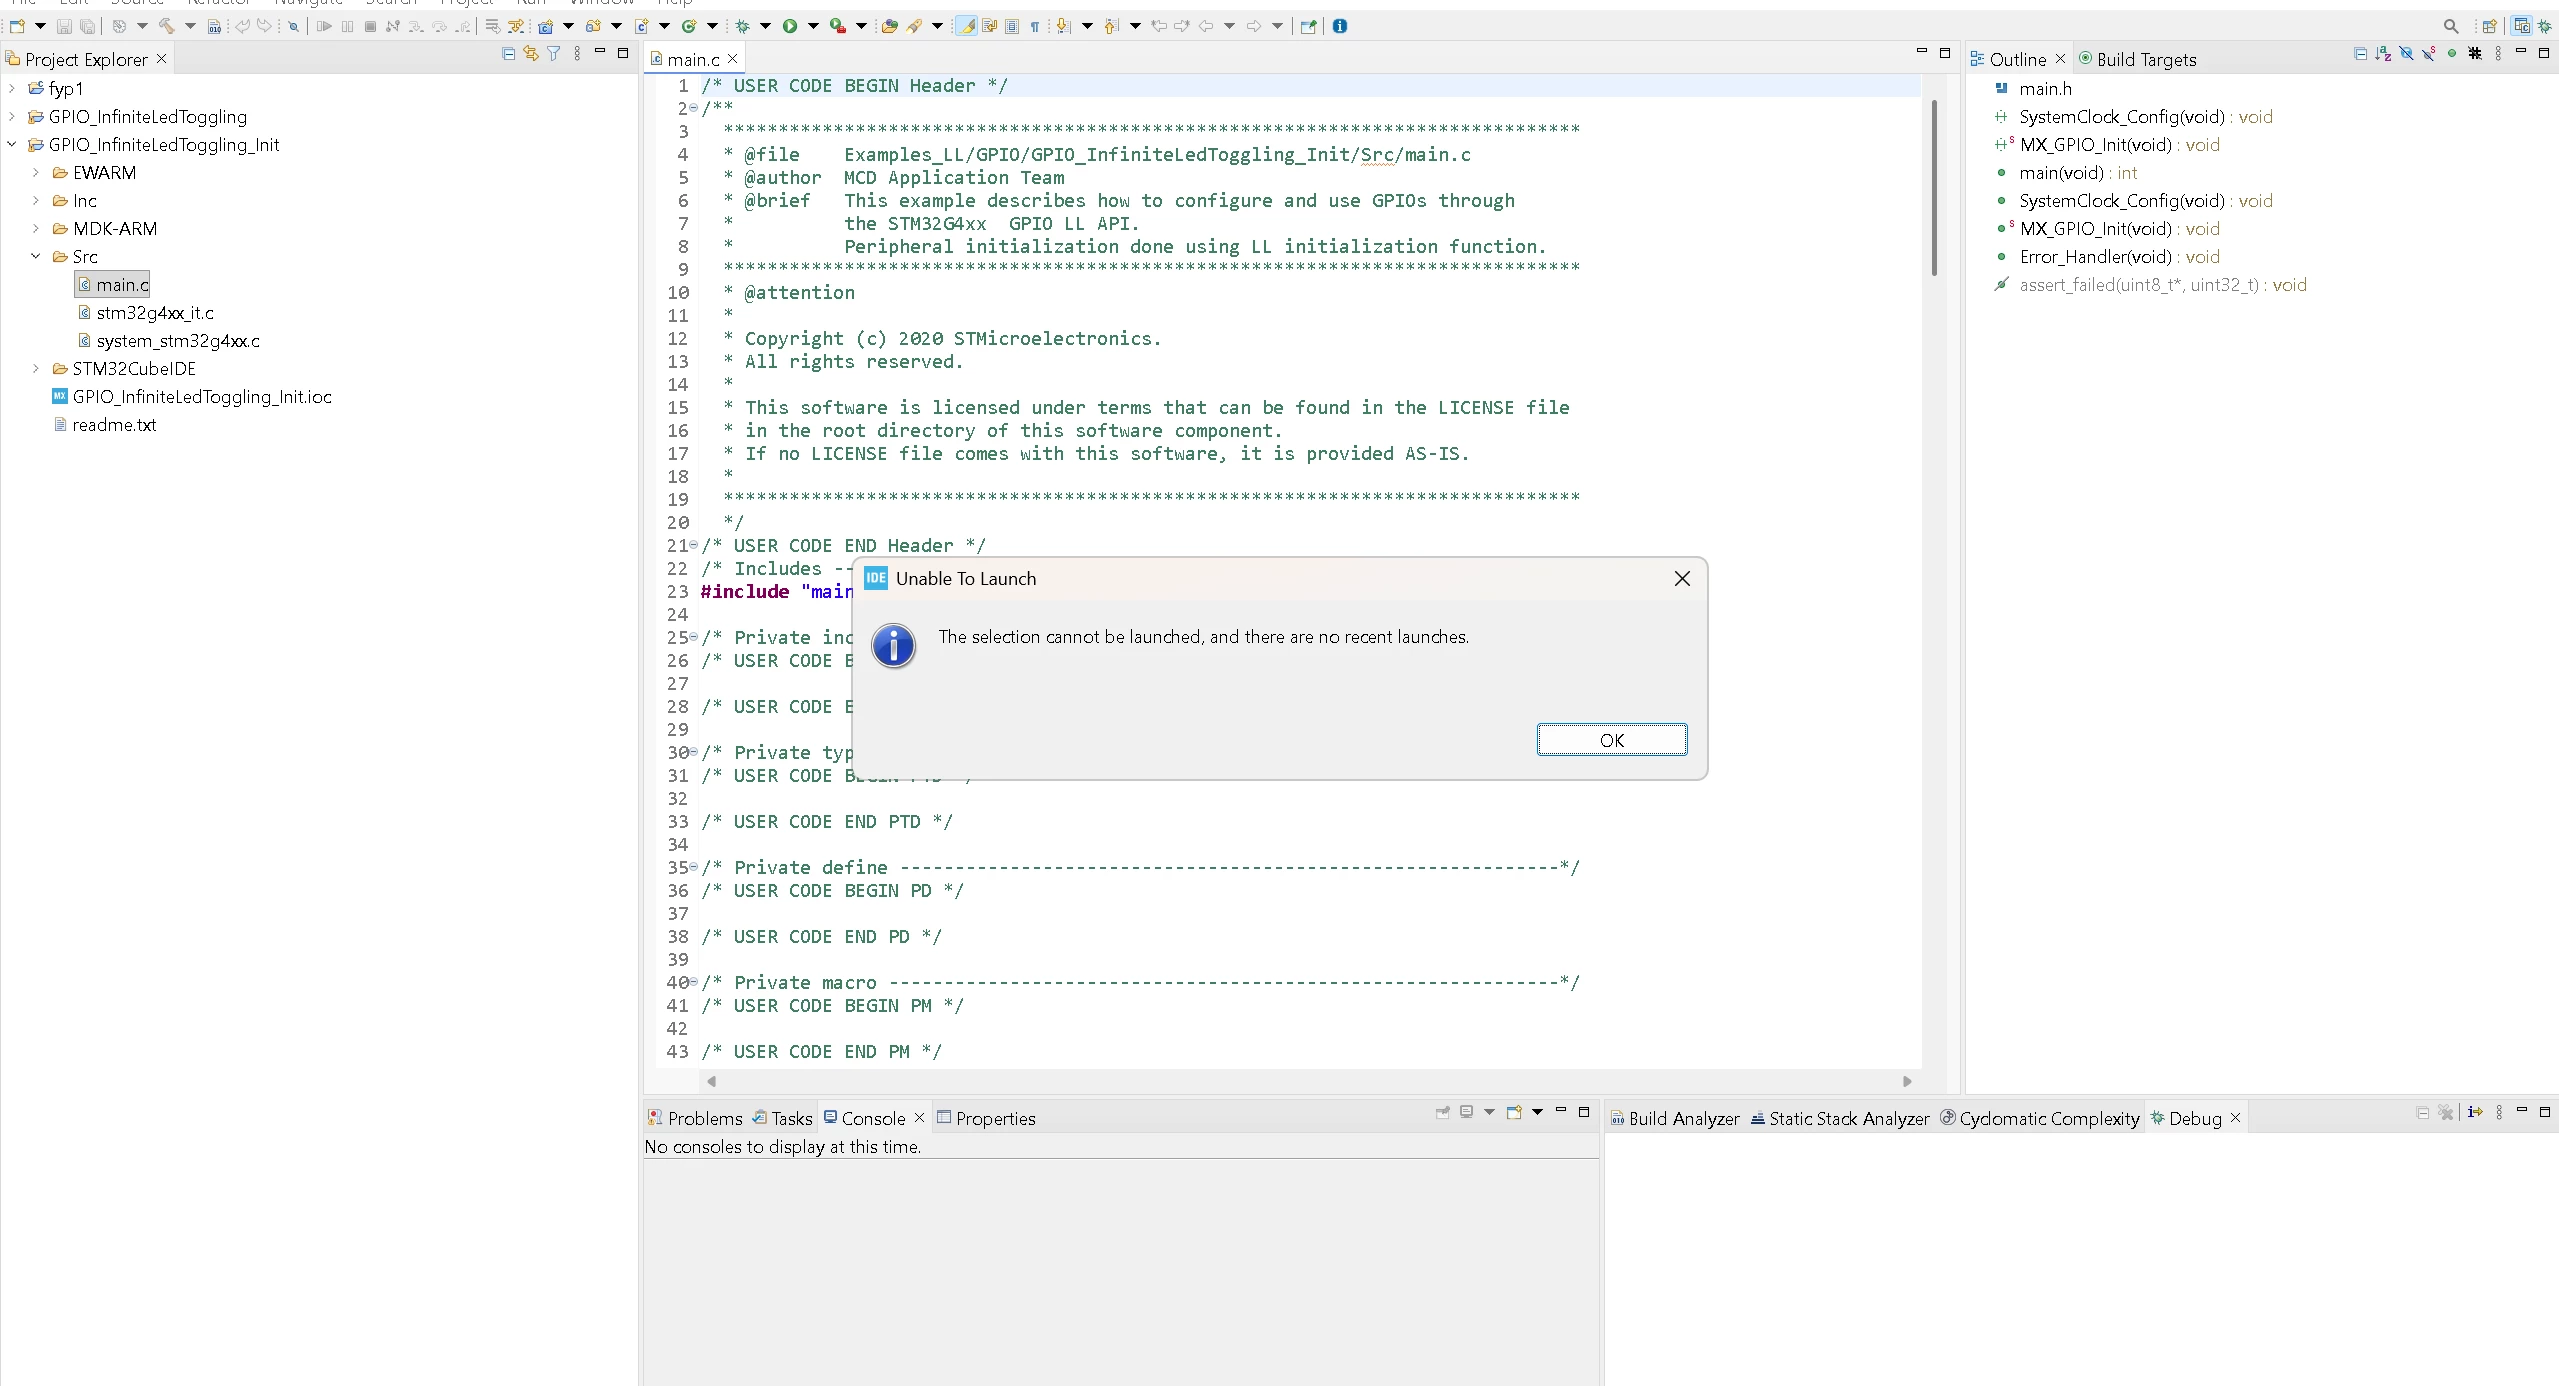Expand the STM32CubeIDE folder
The height and width of the screenshot is (1386, 2559).
35,368
